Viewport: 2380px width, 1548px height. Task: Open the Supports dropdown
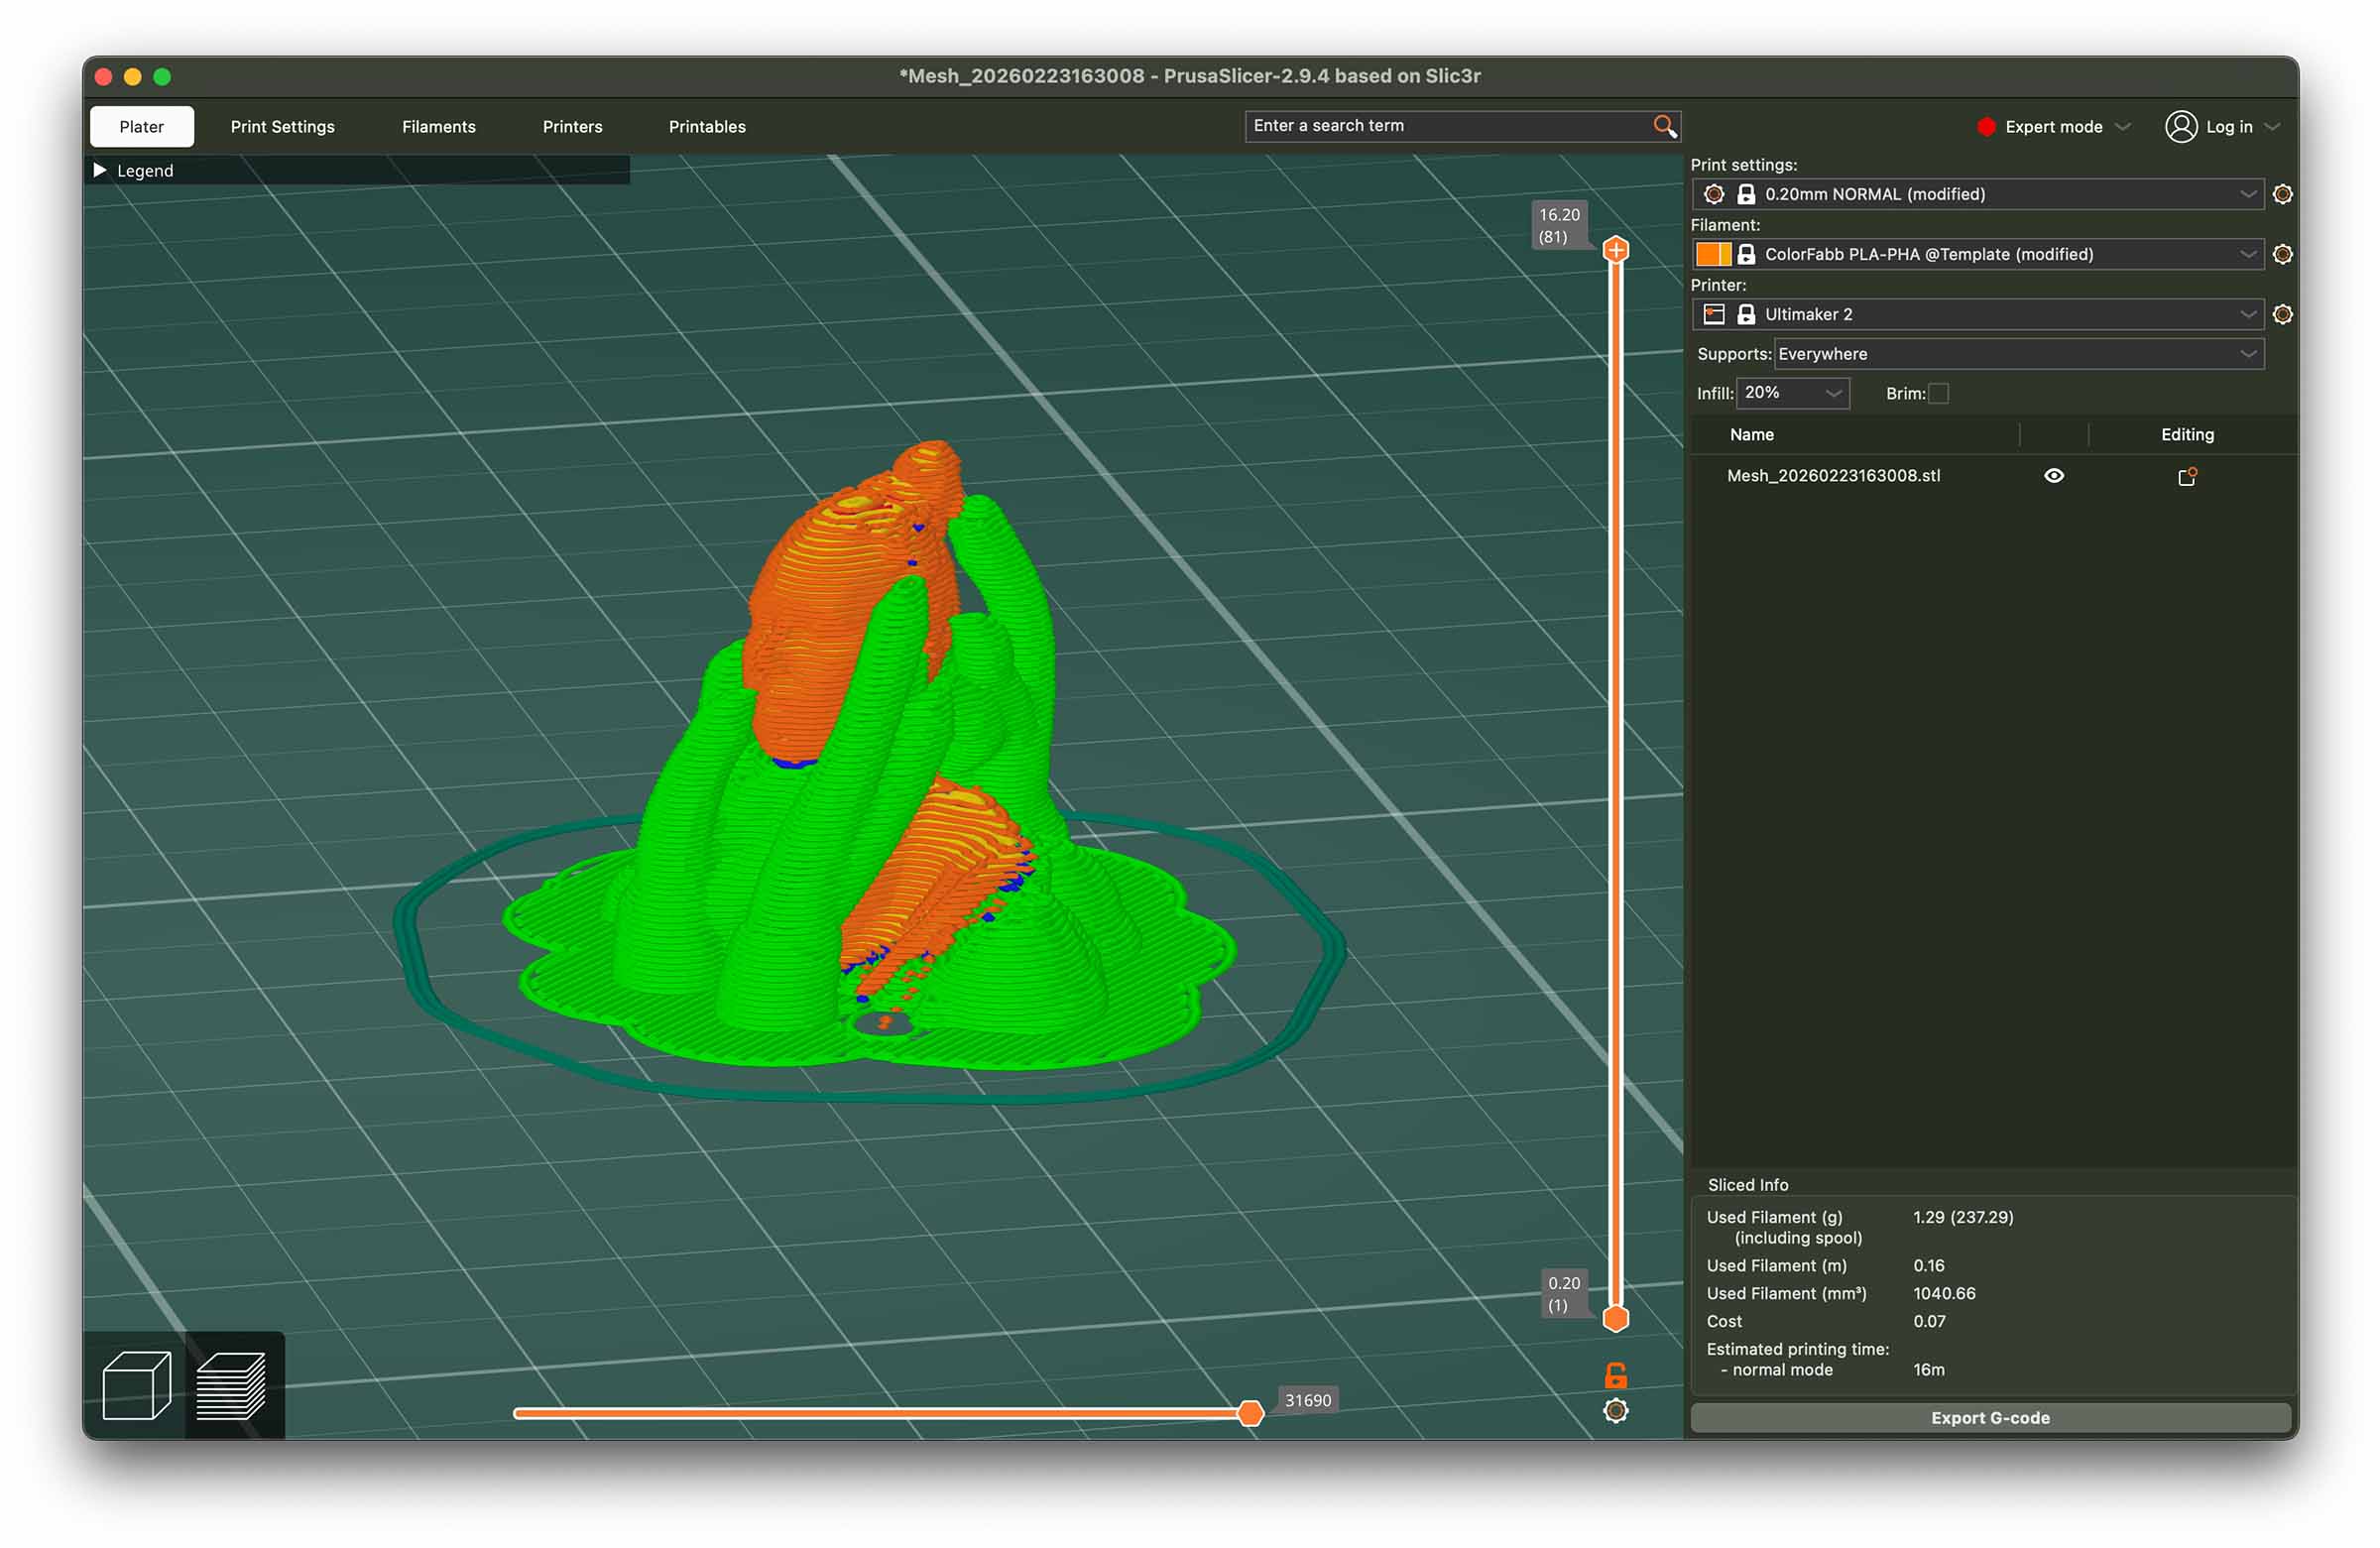click(x=2018, y=354)
